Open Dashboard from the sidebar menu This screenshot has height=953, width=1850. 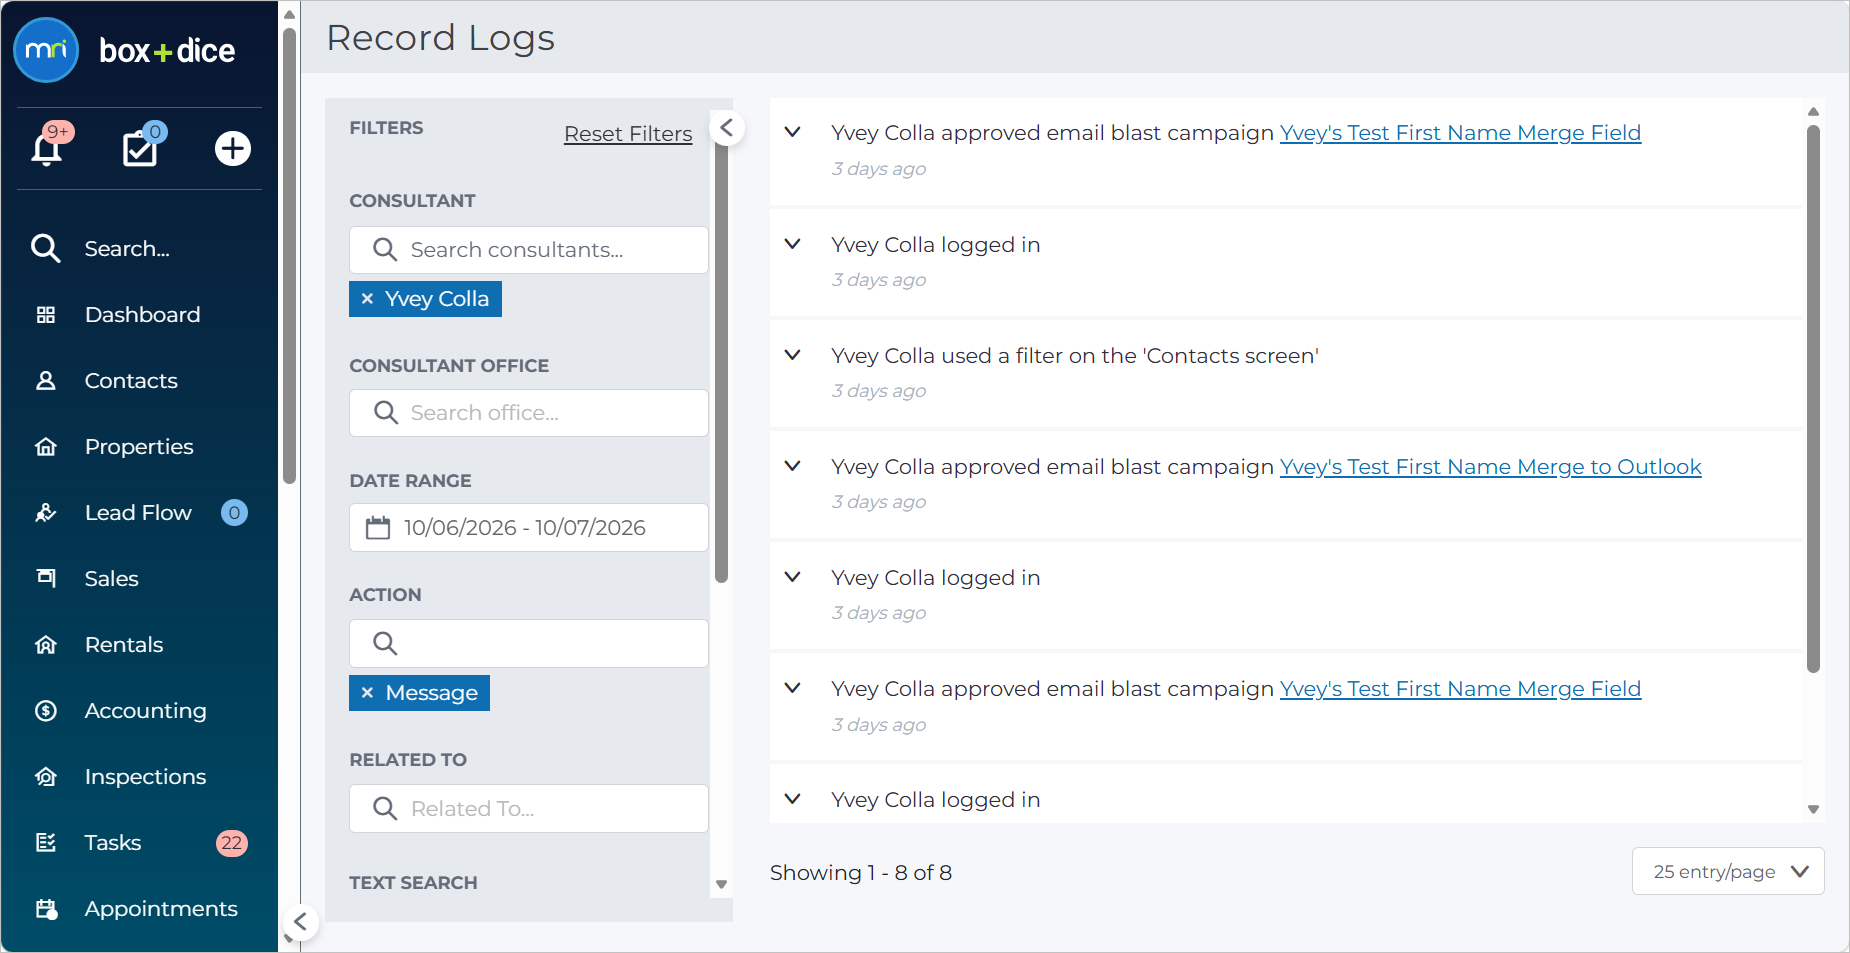[142, 315]
